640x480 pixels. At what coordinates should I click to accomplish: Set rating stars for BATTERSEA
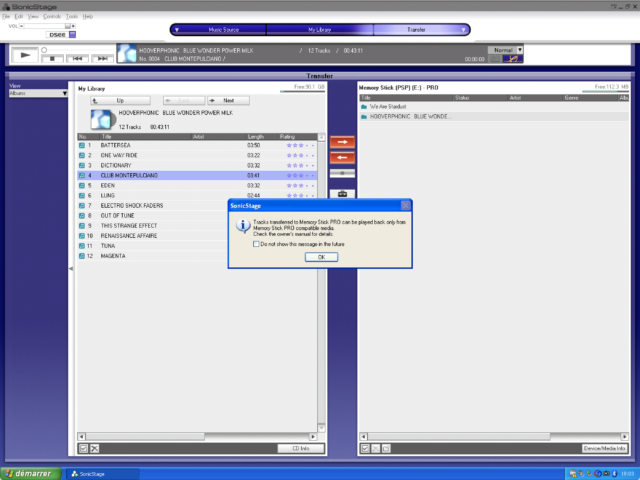[300, 145]
